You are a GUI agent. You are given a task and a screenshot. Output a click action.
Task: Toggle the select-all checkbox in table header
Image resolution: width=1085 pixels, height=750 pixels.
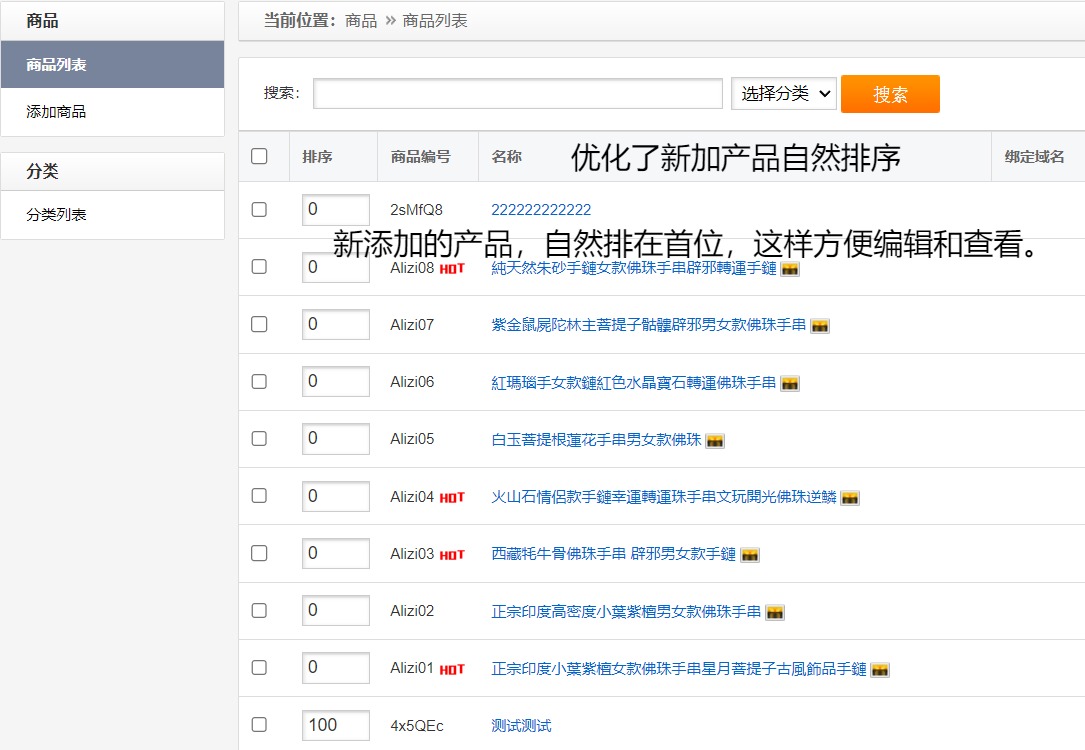pyautogui.click(x=260, y=156)
